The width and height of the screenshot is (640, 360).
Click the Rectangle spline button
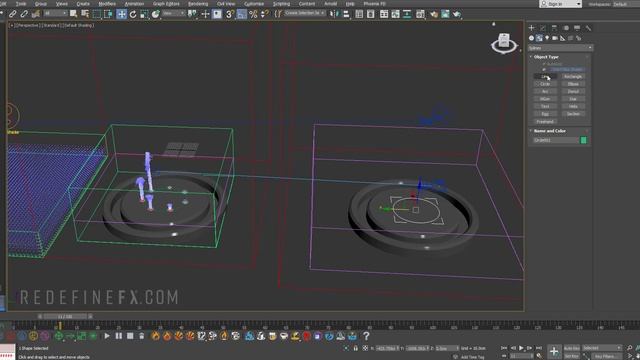click(x=573, y=76)
